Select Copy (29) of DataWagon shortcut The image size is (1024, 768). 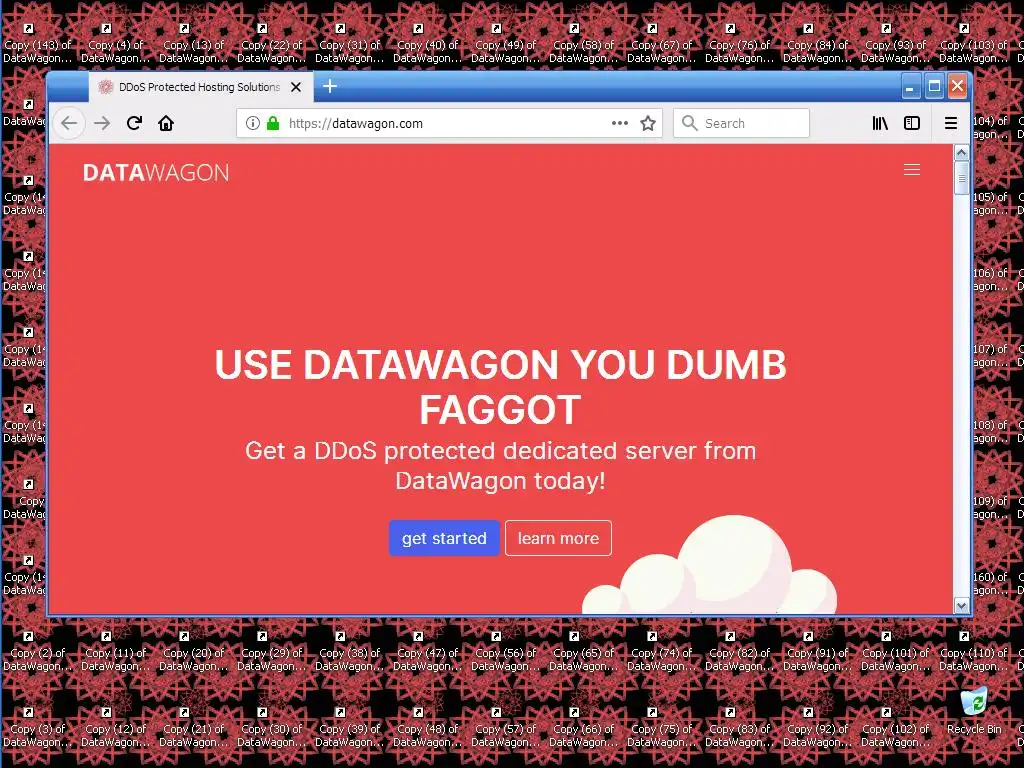tap(272, 652)
